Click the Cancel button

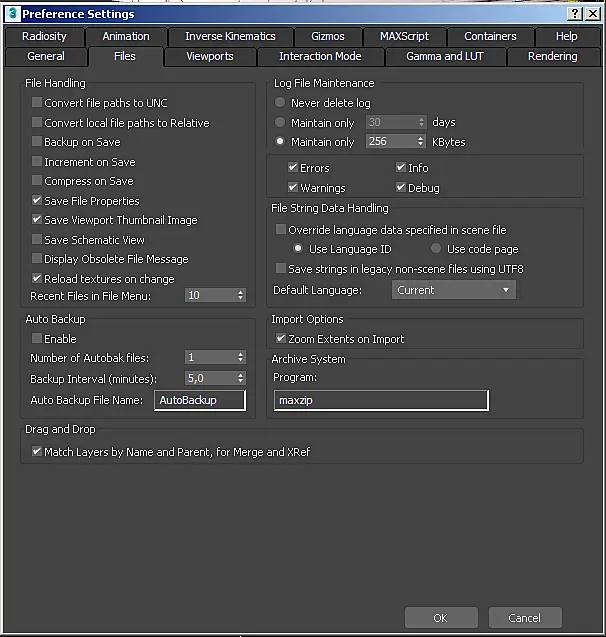tap(525, 618)
